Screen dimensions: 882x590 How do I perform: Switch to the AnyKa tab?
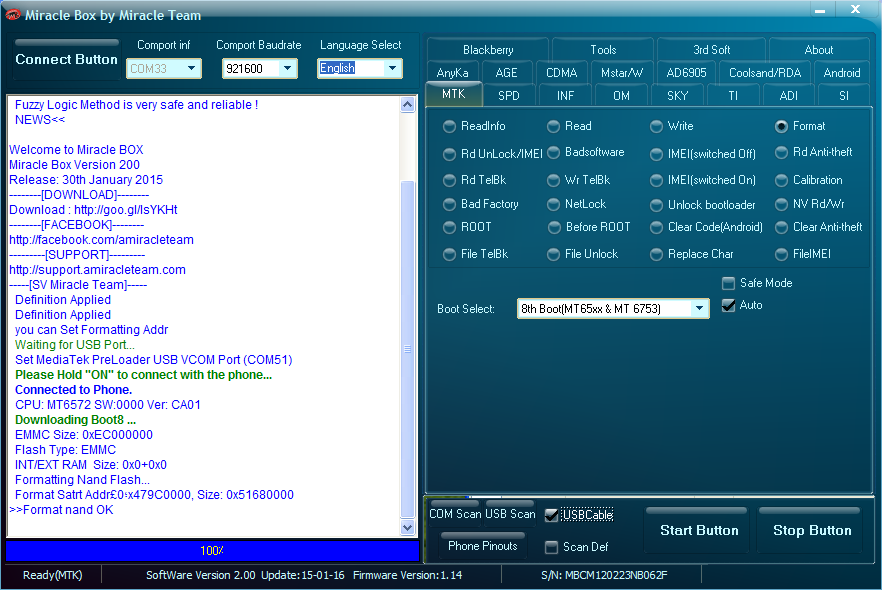tap(452, 73)
